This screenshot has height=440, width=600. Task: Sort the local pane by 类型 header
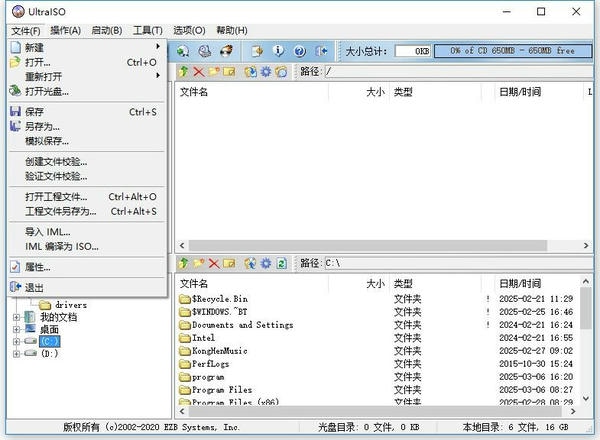click(x=435, y=284)
